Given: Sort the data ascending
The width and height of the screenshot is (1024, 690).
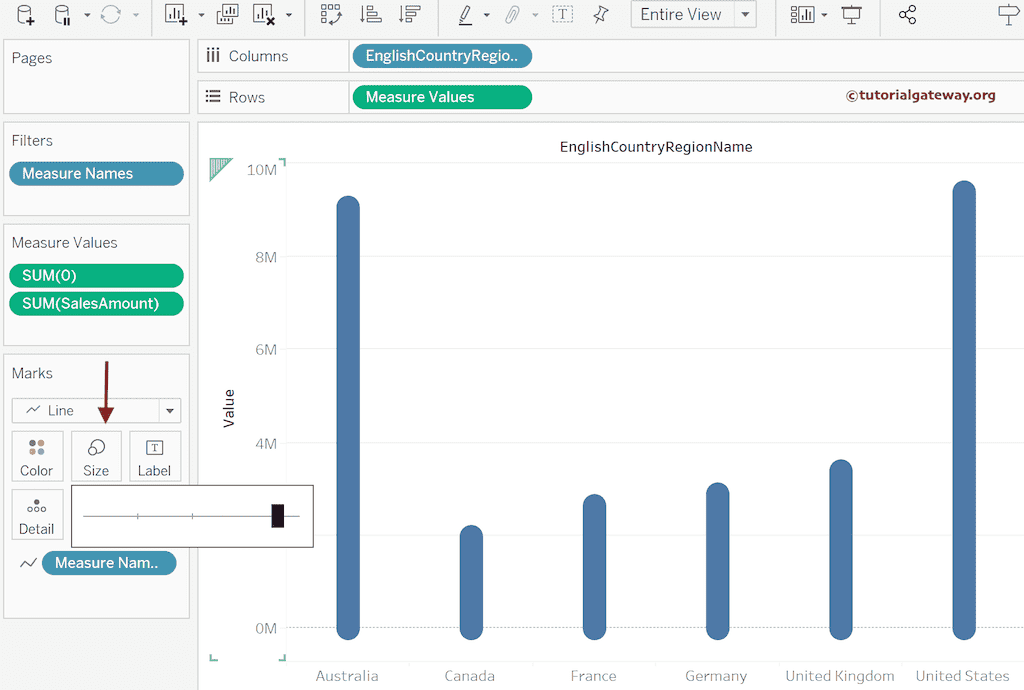Looking at the screenshot, I should 372,15.
